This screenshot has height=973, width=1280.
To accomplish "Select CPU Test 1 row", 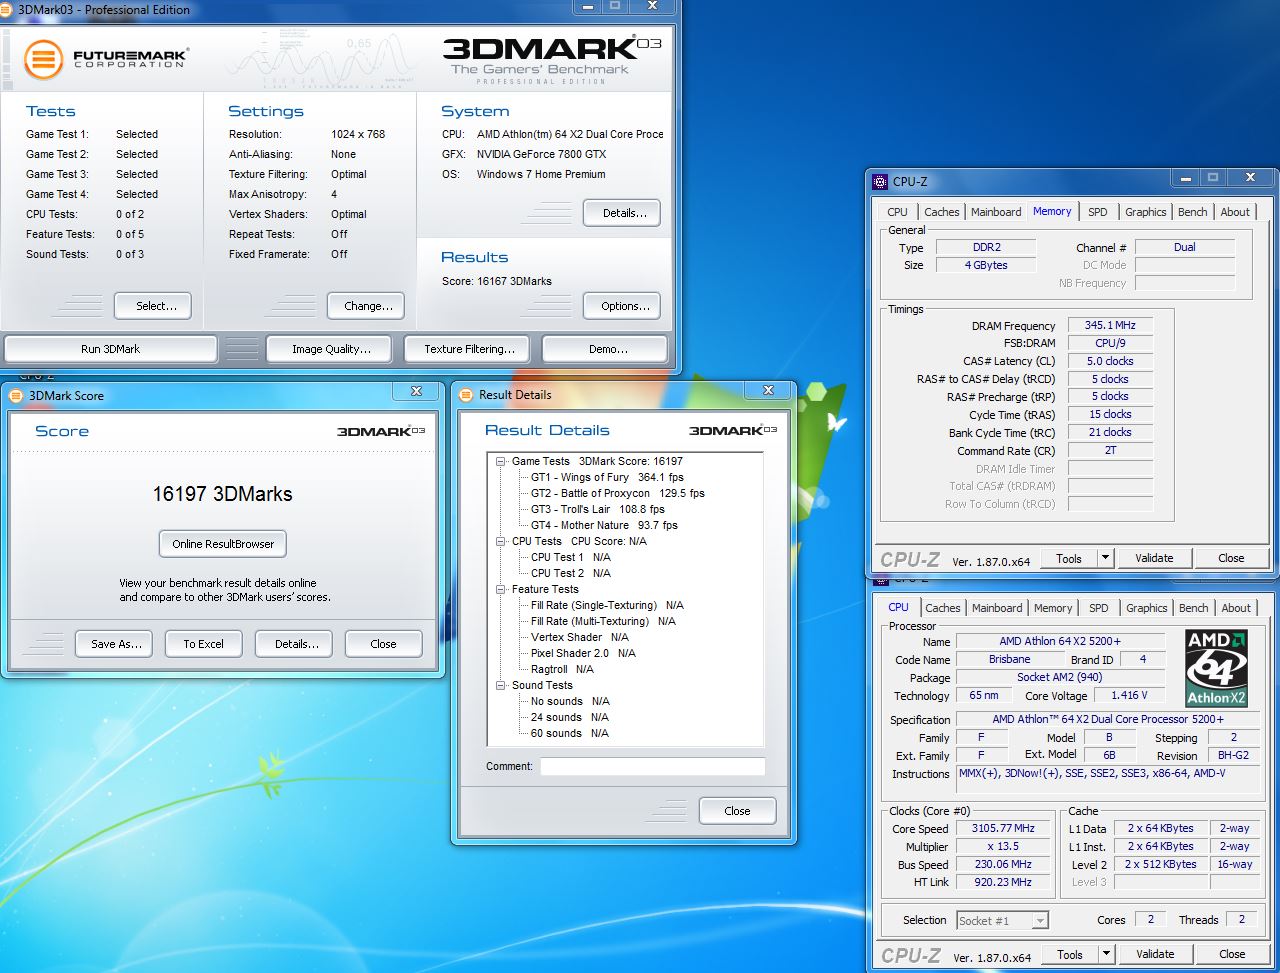I will [570, 557].
